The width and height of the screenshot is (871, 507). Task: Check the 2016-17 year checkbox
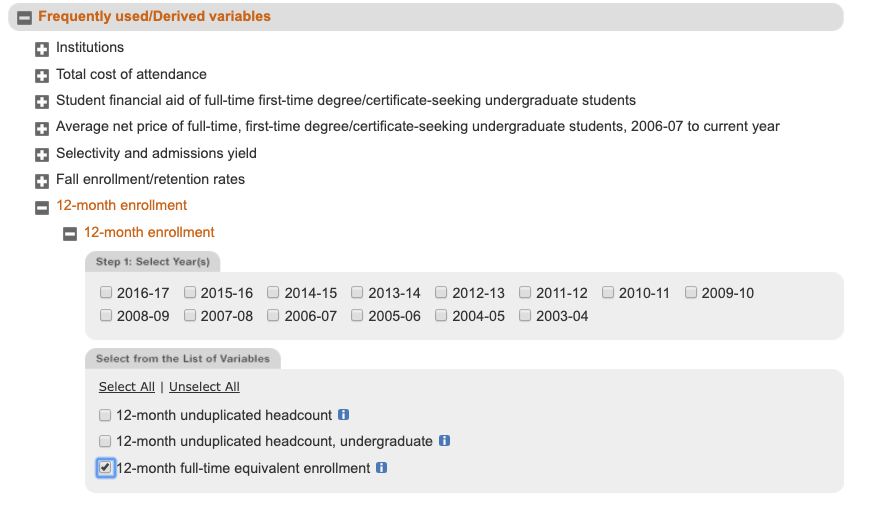click(x=106, y=292)
